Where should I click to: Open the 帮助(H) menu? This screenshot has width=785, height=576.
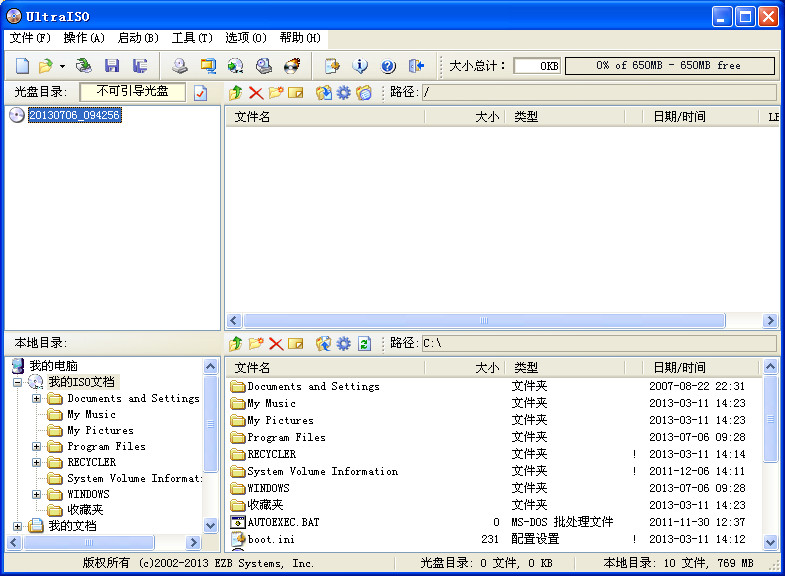pyautogui.click(x=300, y=38)
